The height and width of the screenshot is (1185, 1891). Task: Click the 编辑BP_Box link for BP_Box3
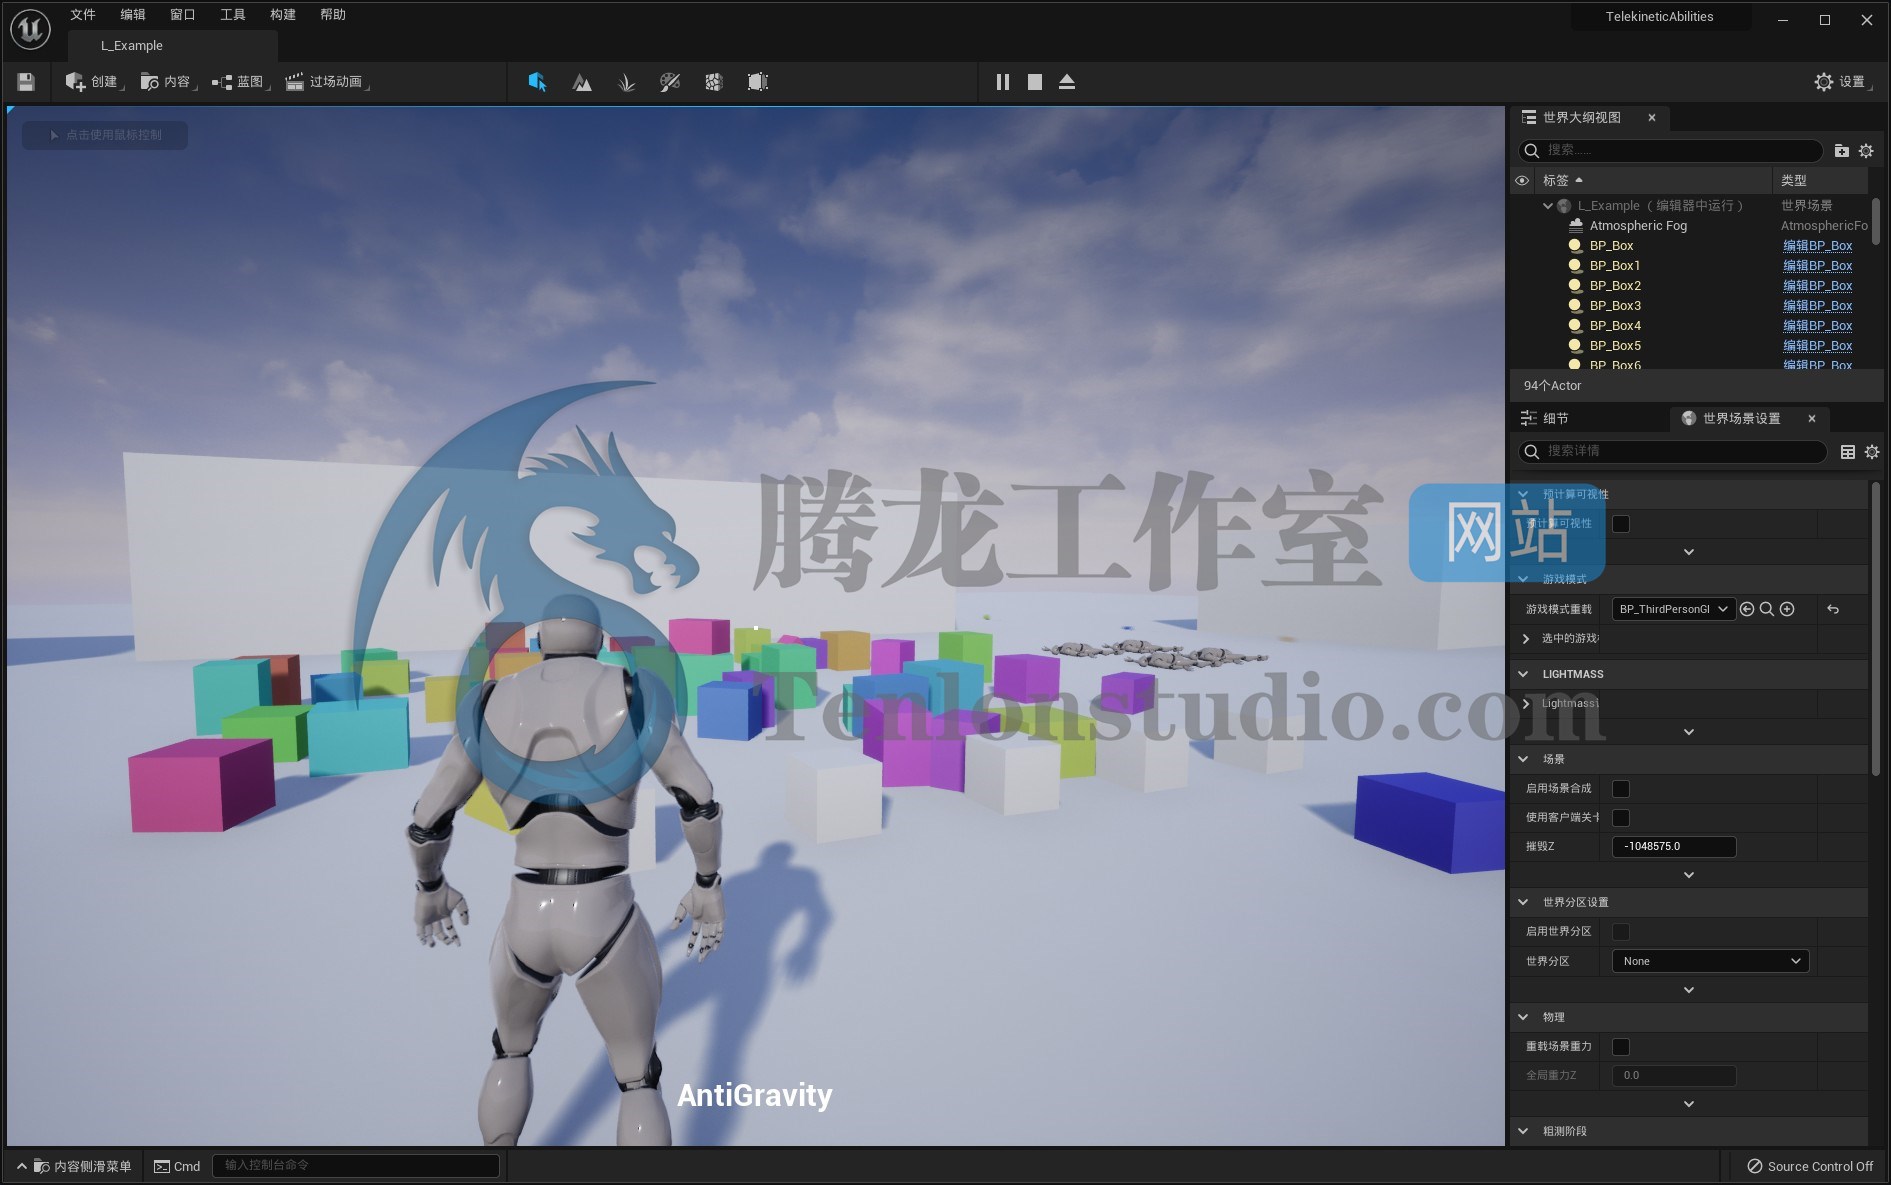coord(1817,306)
